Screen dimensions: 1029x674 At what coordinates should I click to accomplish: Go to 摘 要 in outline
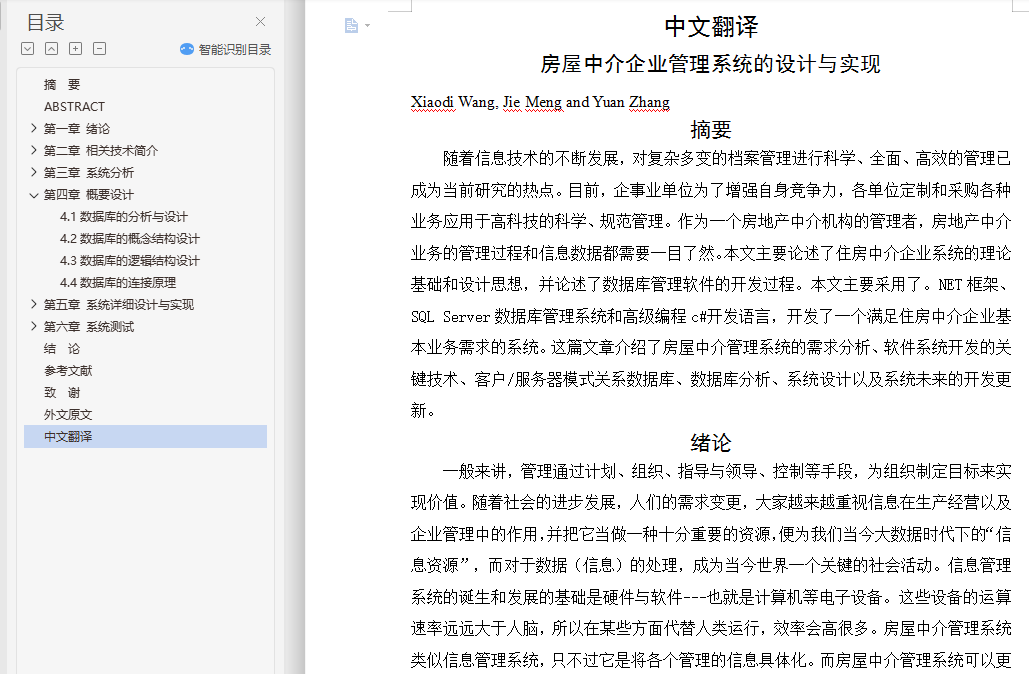point(62,85)
